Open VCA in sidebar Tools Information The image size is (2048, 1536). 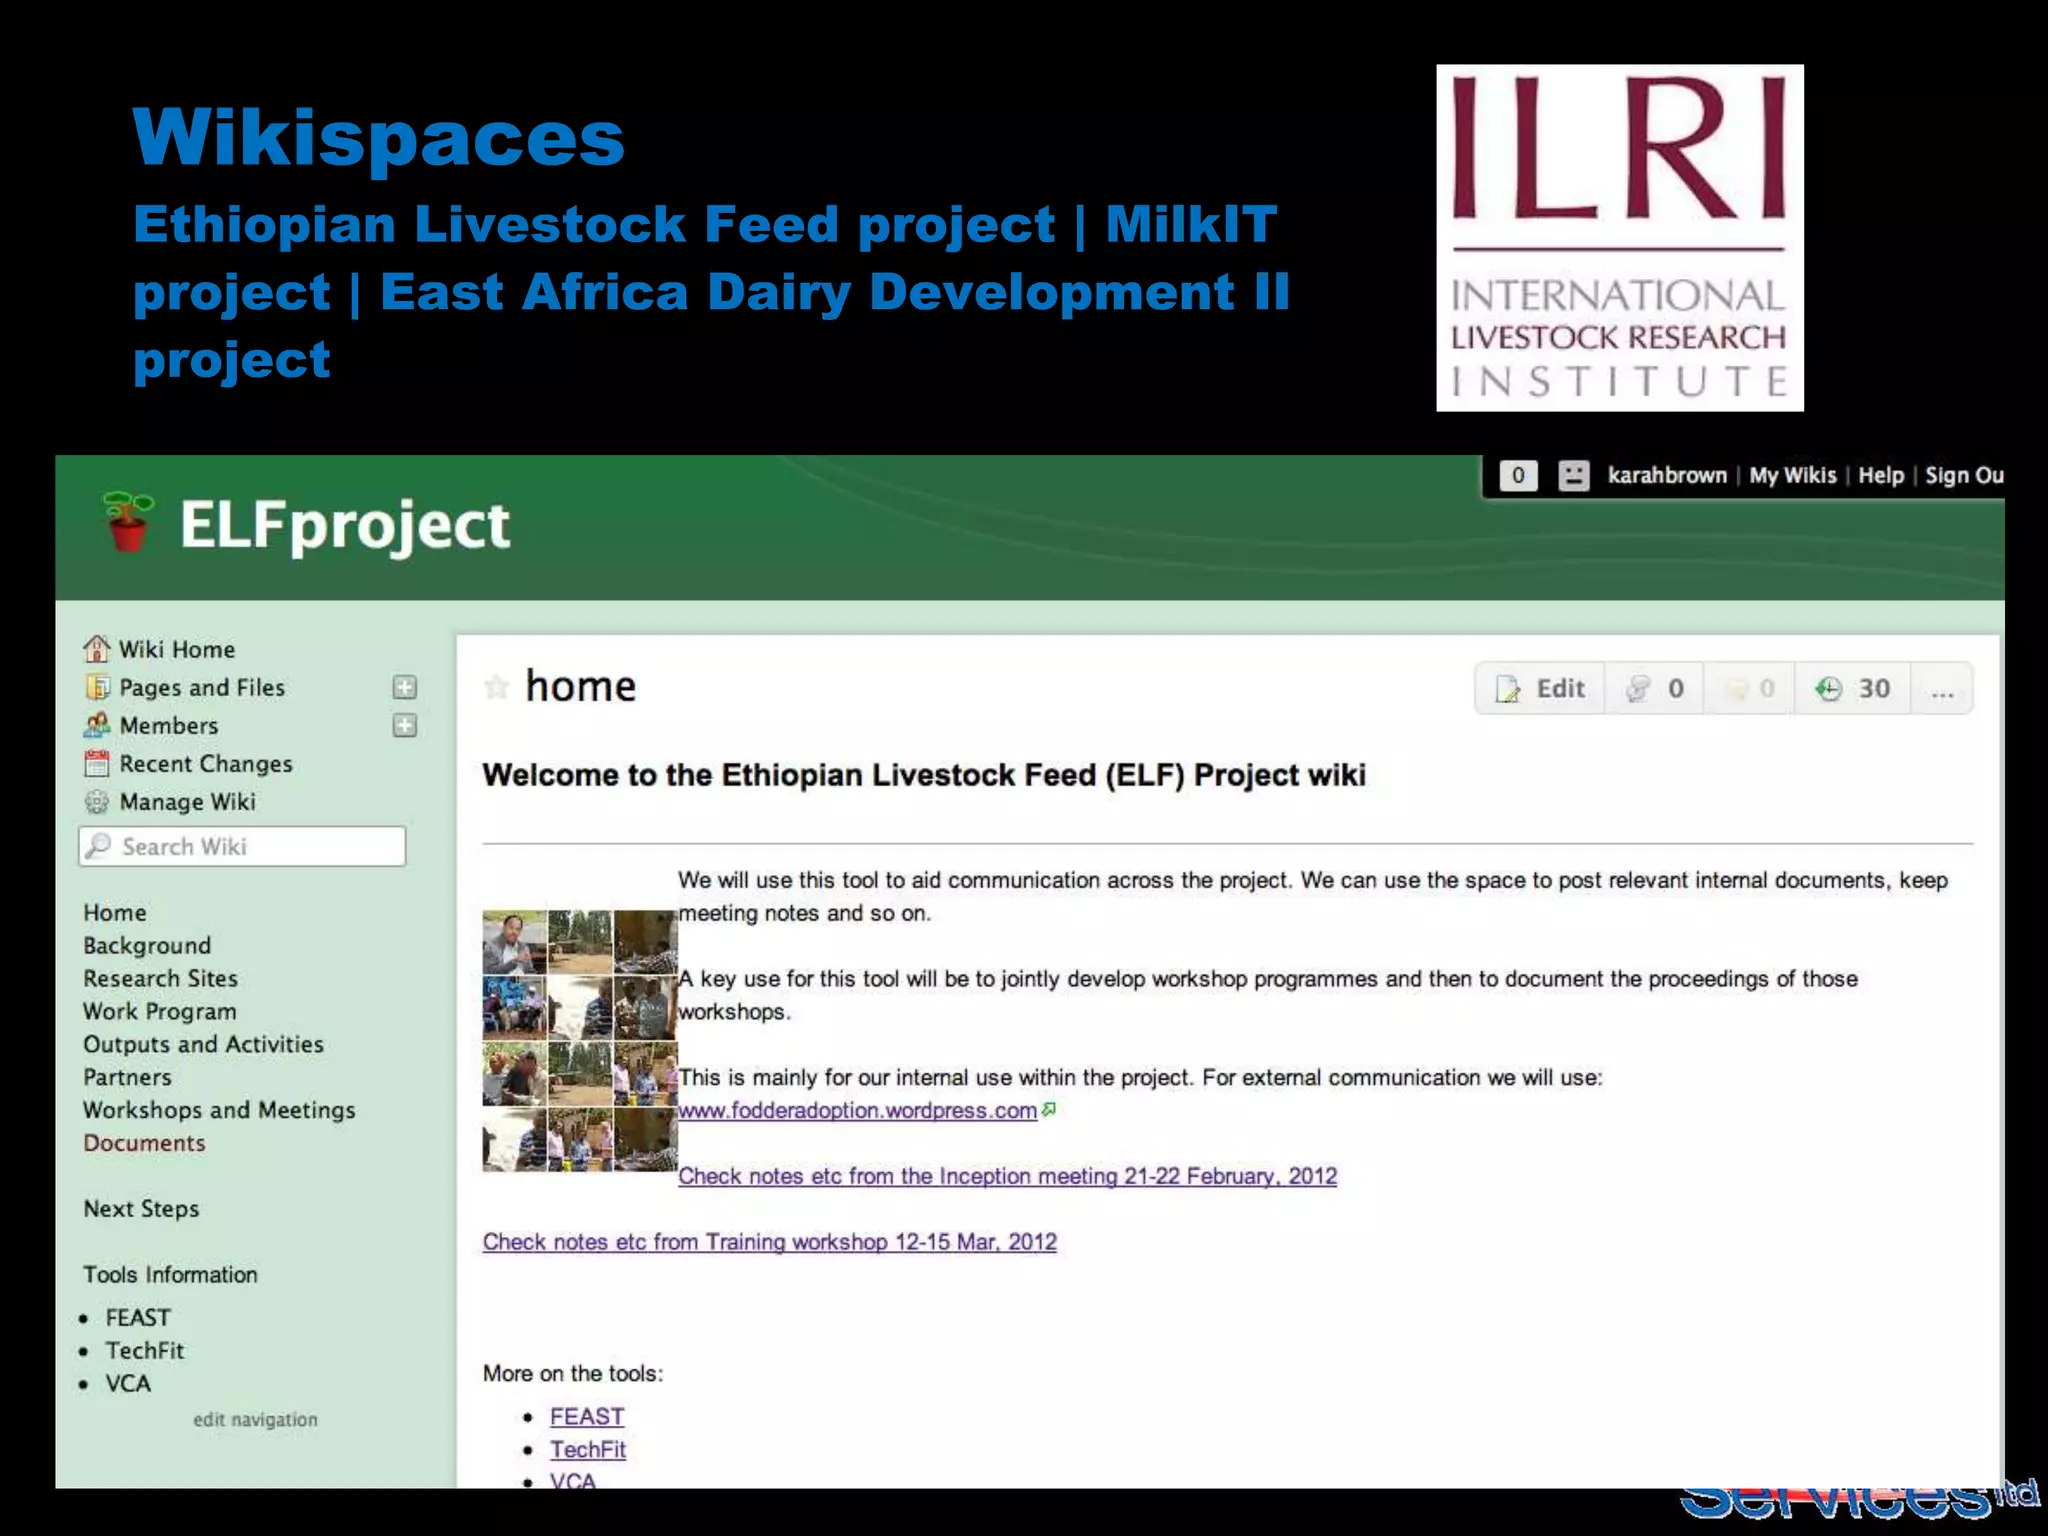coord(128,1383)
